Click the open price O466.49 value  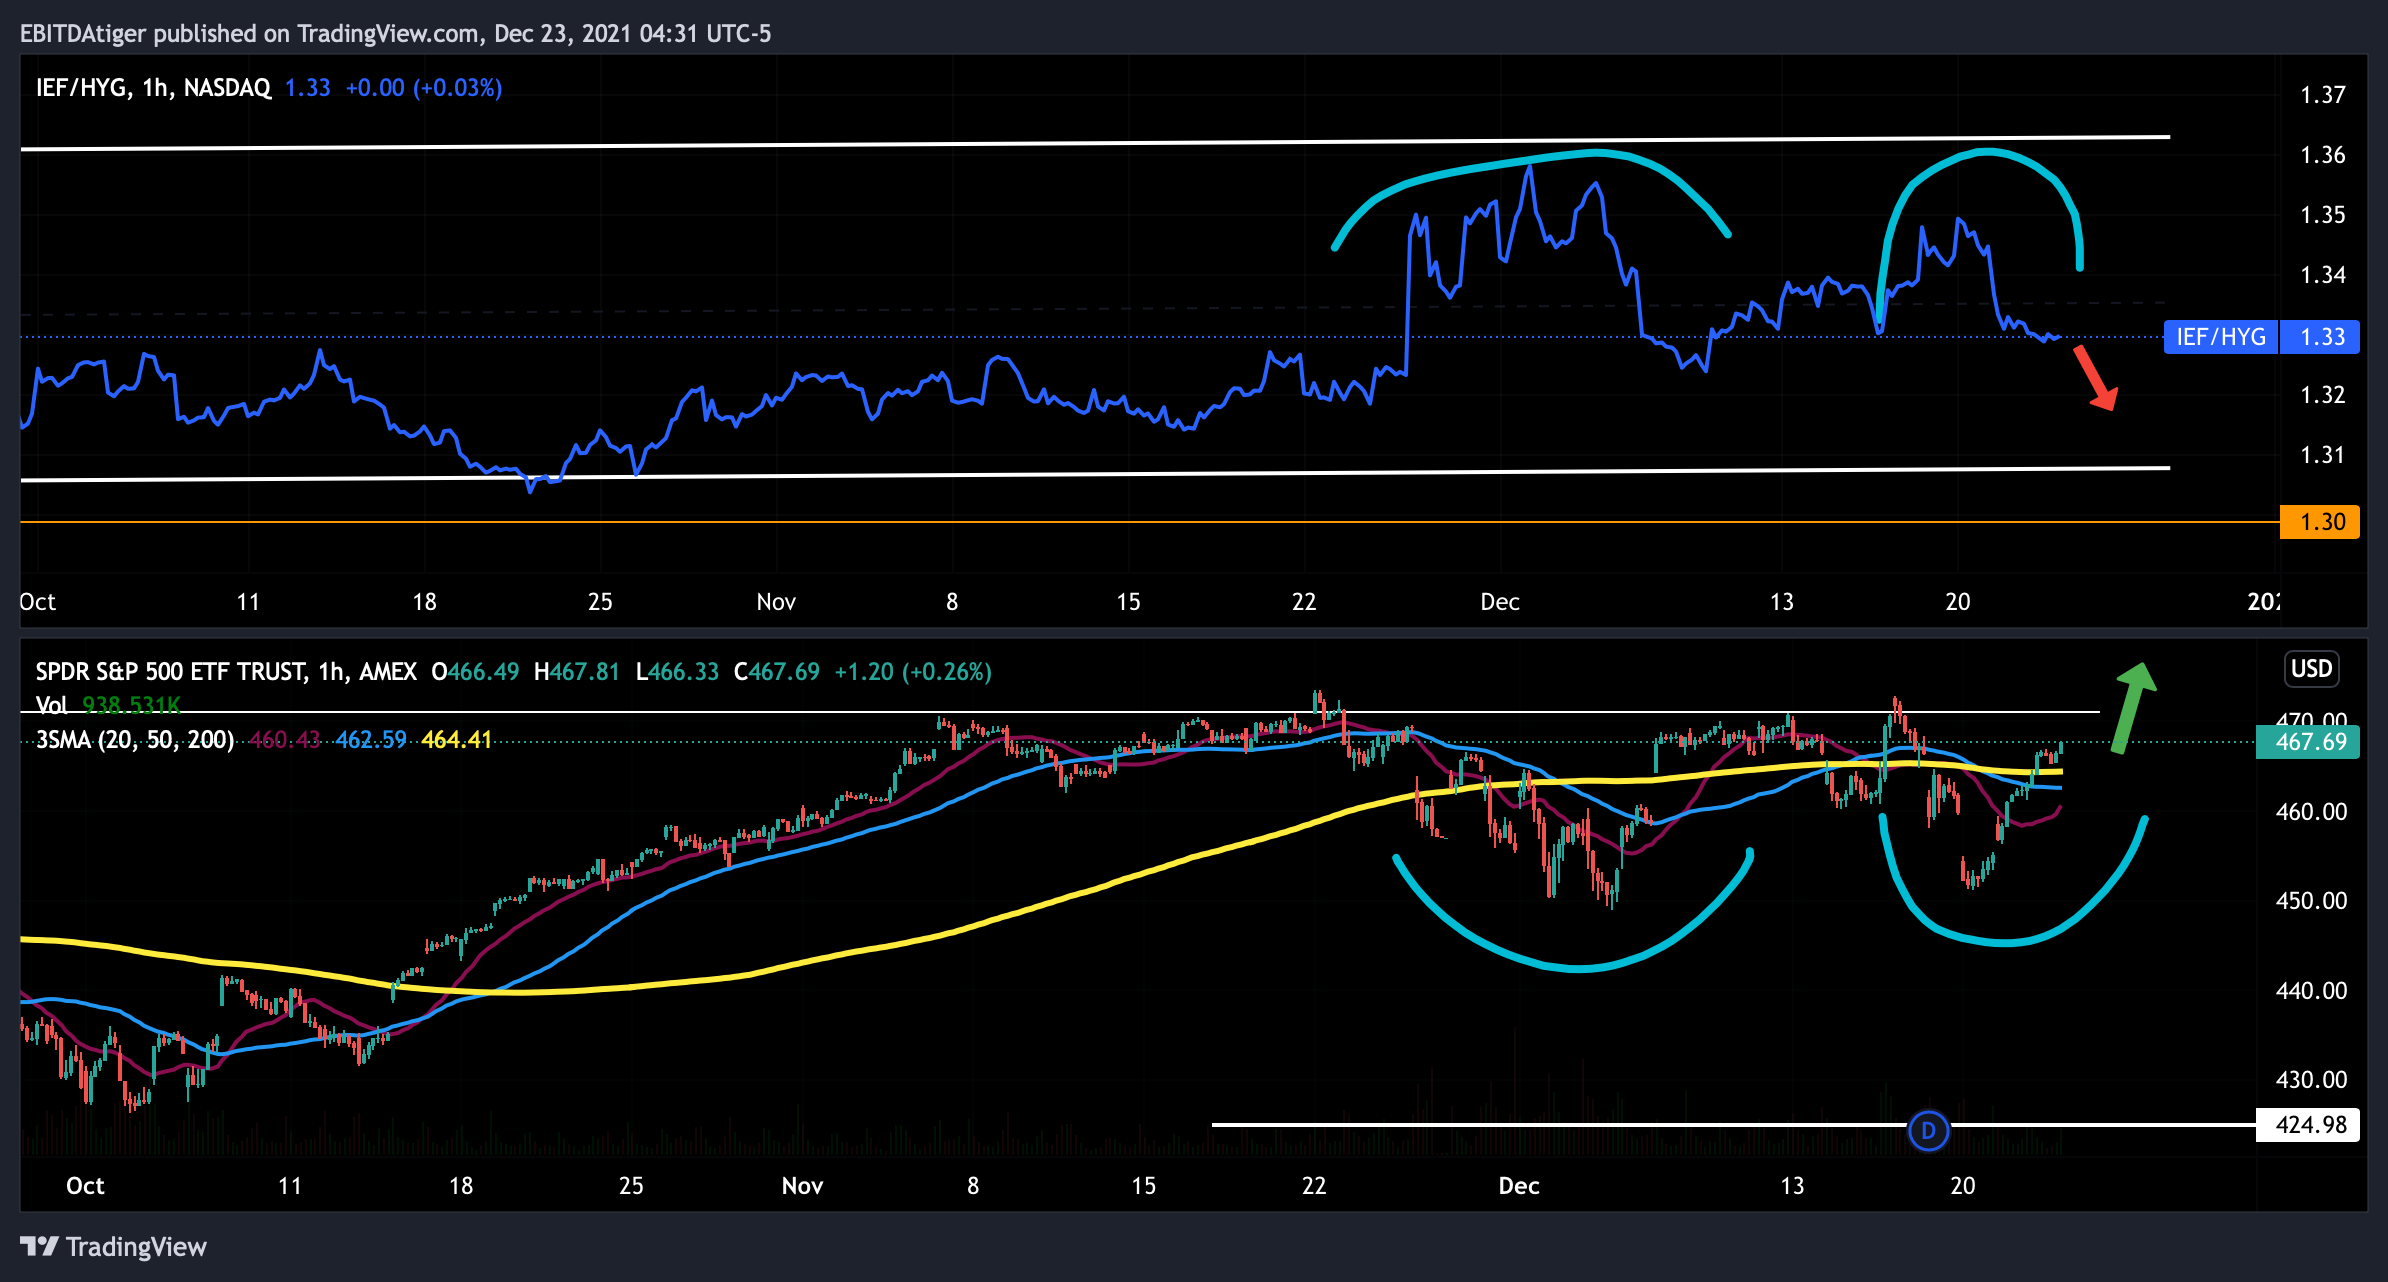475,671
